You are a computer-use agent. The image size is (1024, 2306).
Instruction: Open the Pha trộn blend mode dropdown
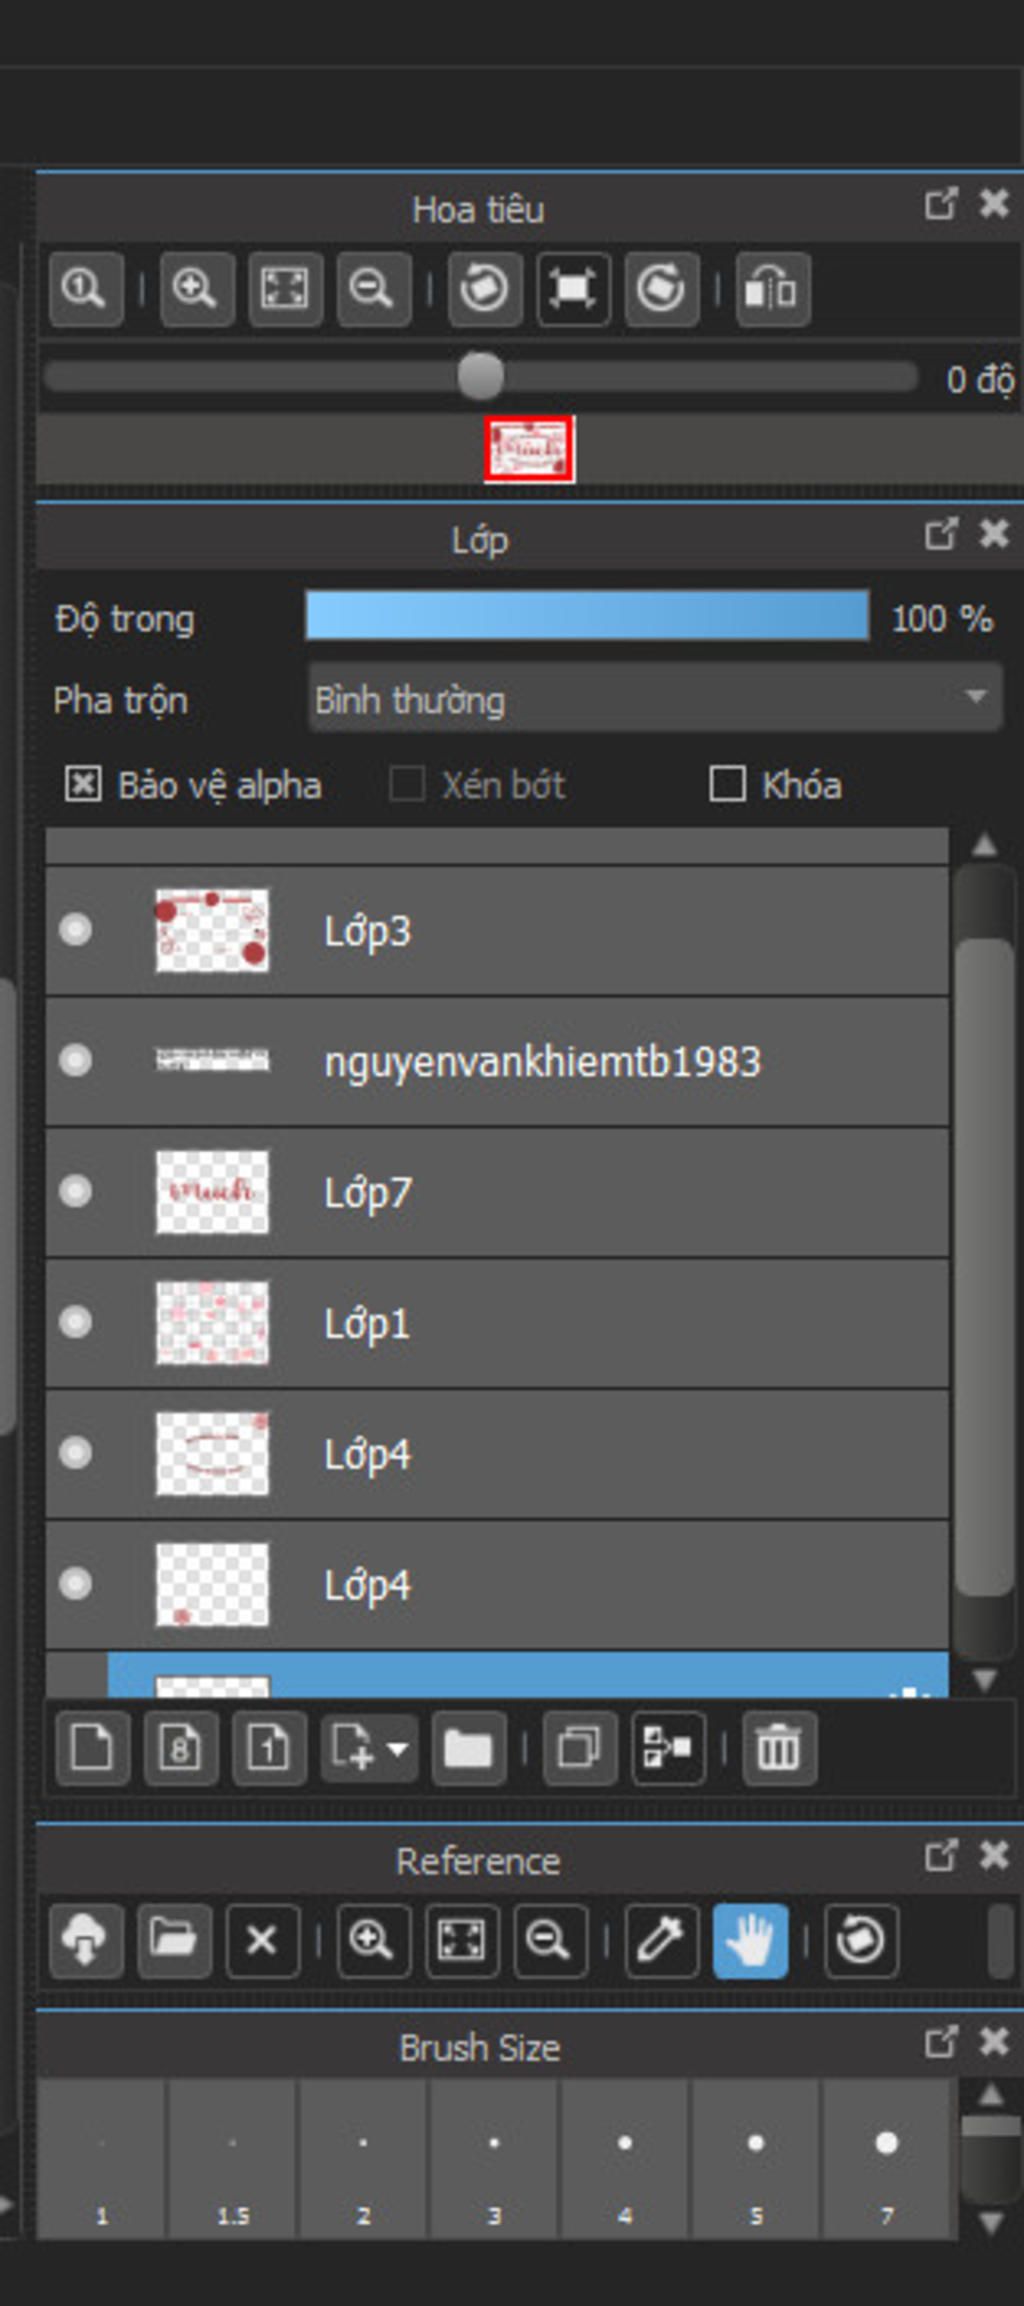point(655,698)
